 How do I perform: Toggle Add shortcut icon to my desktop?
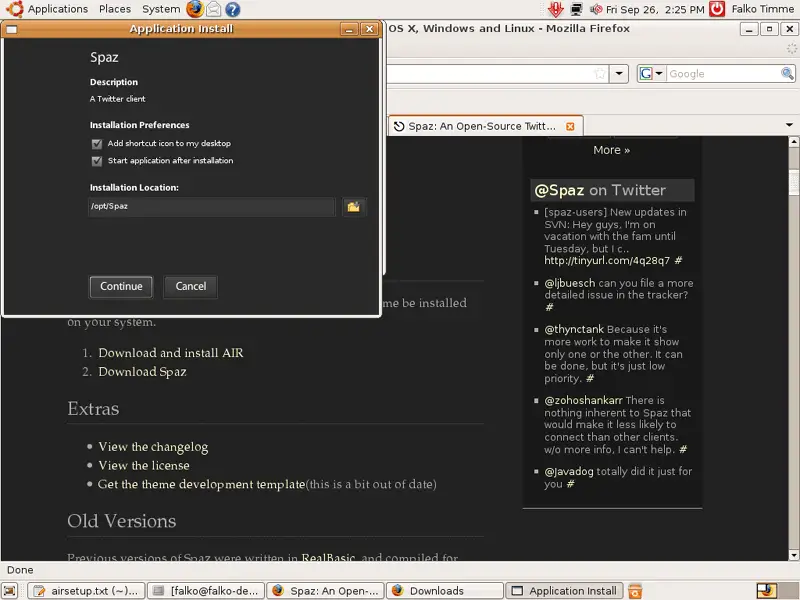point(97,144)
